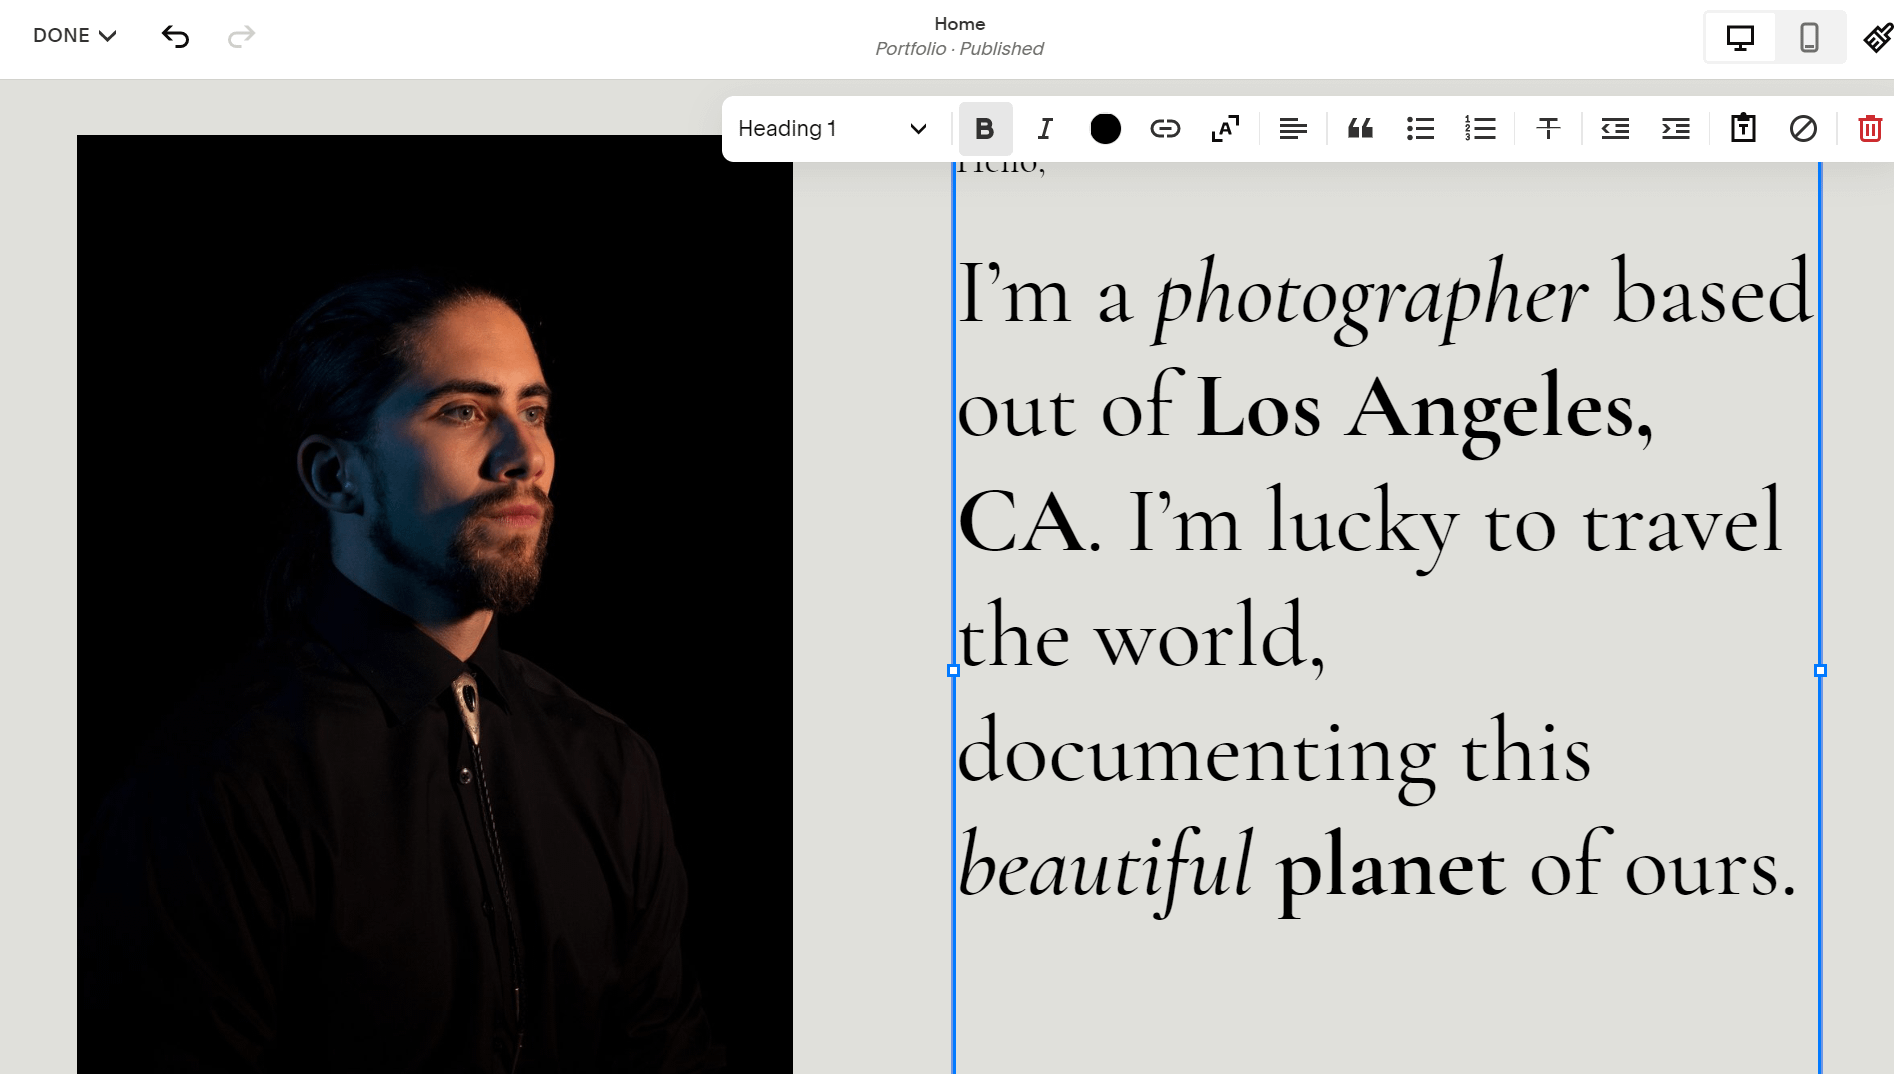Image resolution: width=1894 pixels, height=1074 pixels.
Task: Decrease indent of the paragraph
Action: [1615, 129]
